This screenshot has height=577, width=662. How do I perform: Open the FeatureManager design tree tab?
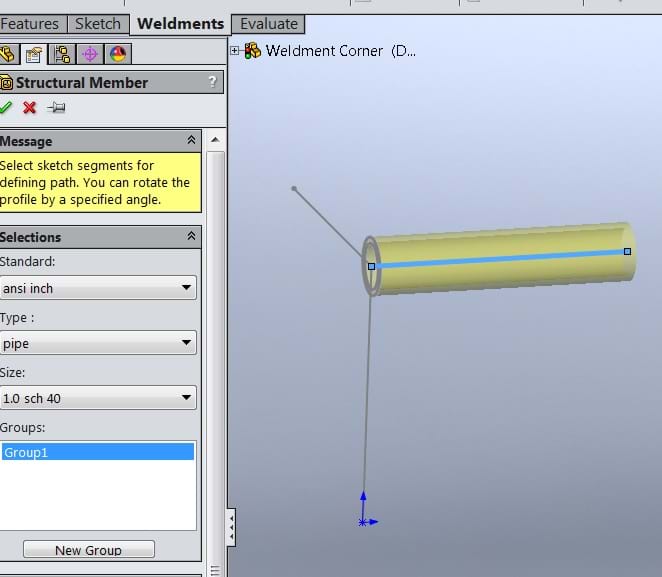[x=8, y=54]
